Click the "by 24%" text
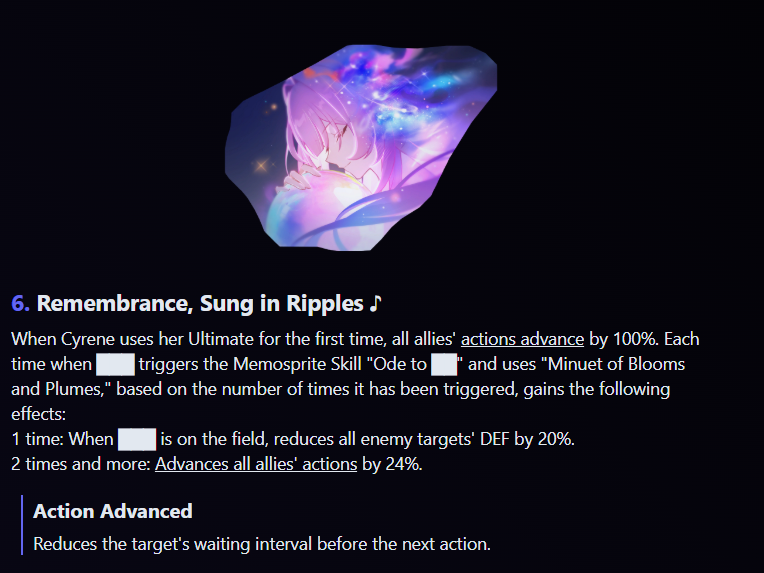This screenshot has width=764, height=573. point(391,464)
